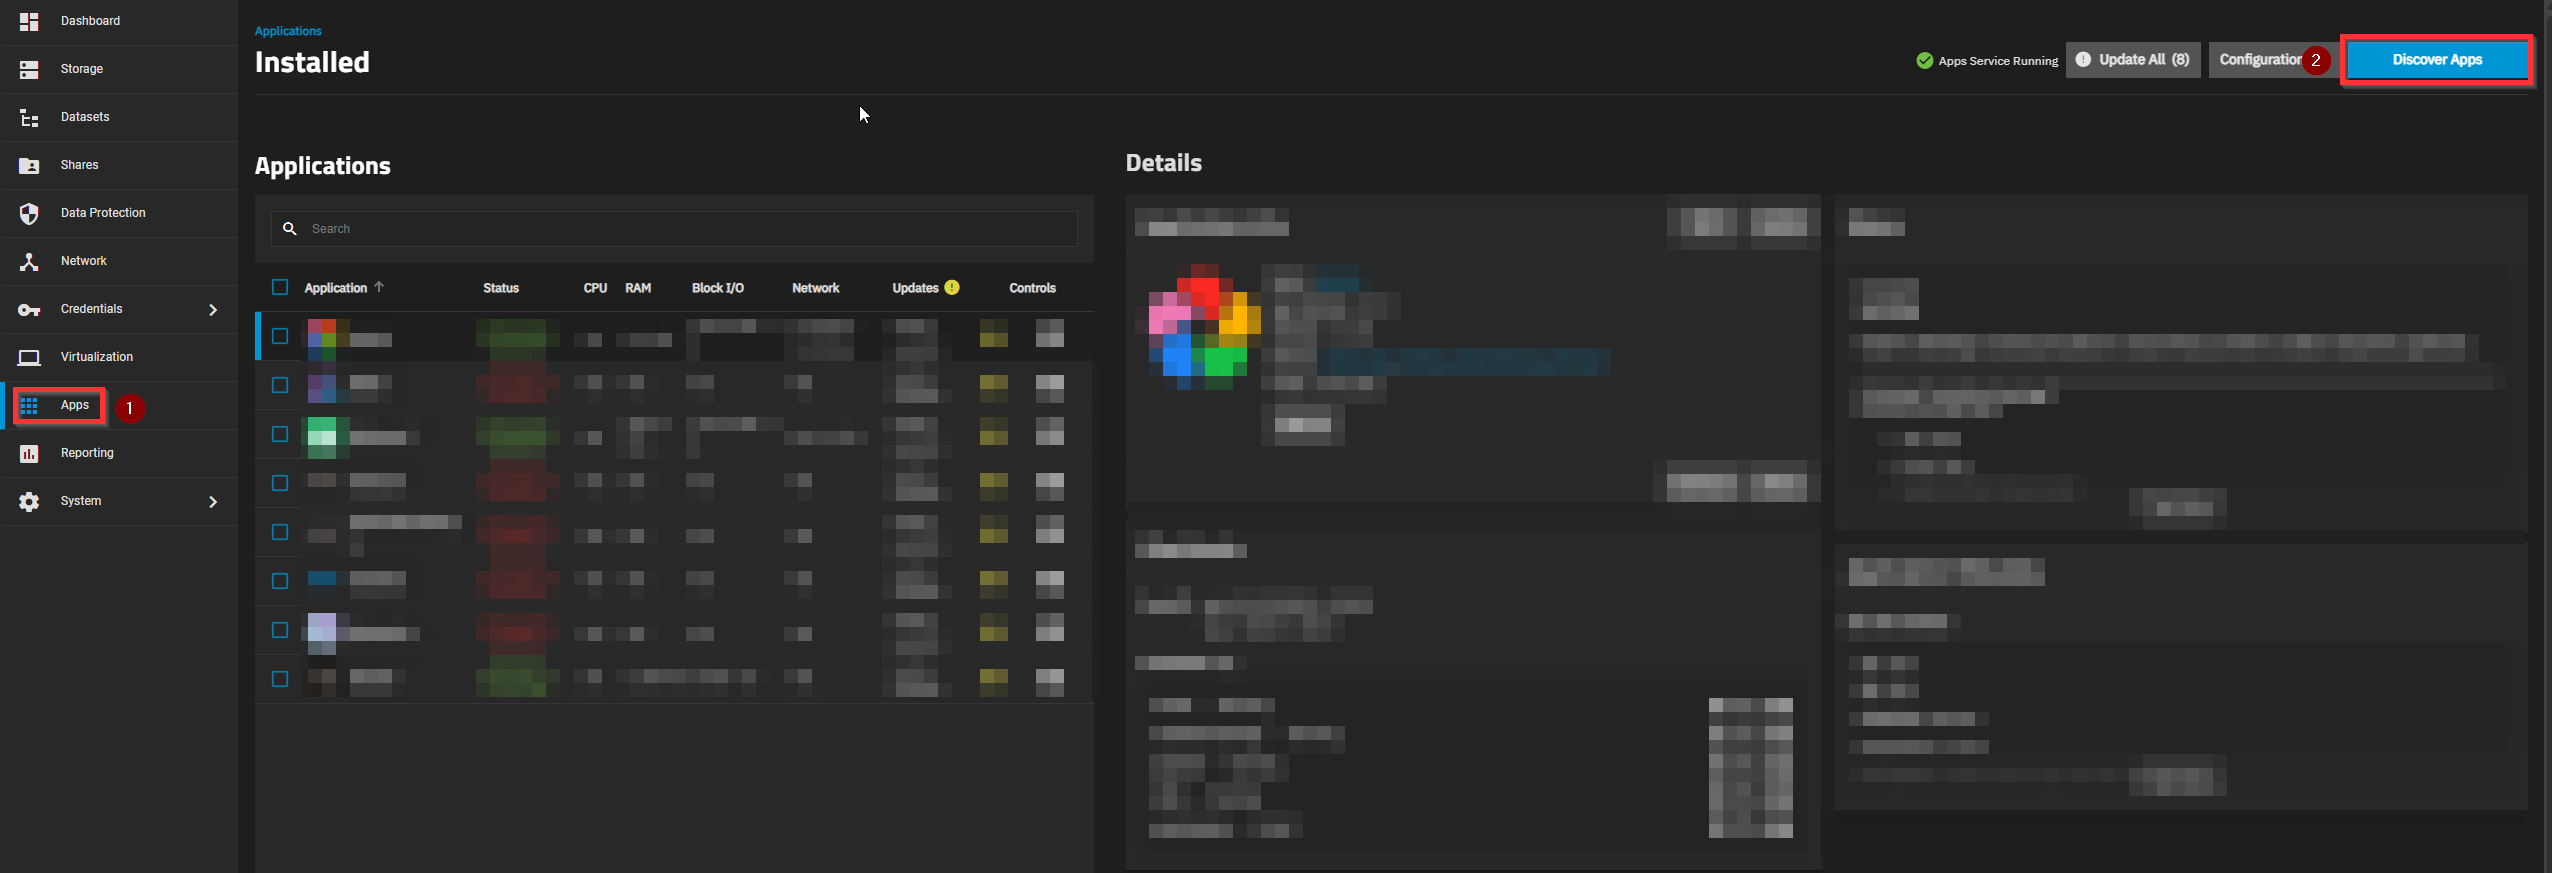Screen dimensions: 2552x873
Task: Open Storage via its sidebar icon
Action: [29, 69]
